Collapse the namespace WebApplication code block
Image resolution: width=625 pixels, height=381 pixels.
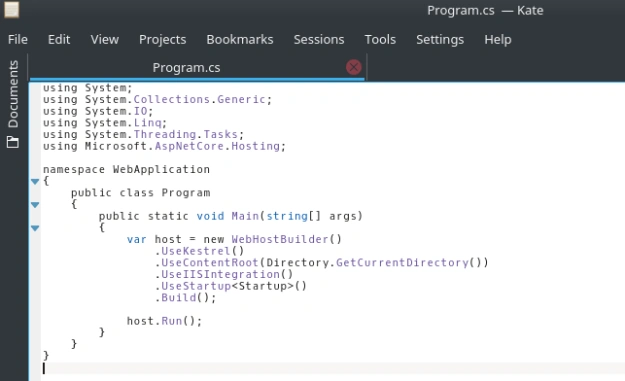[35, 181]
